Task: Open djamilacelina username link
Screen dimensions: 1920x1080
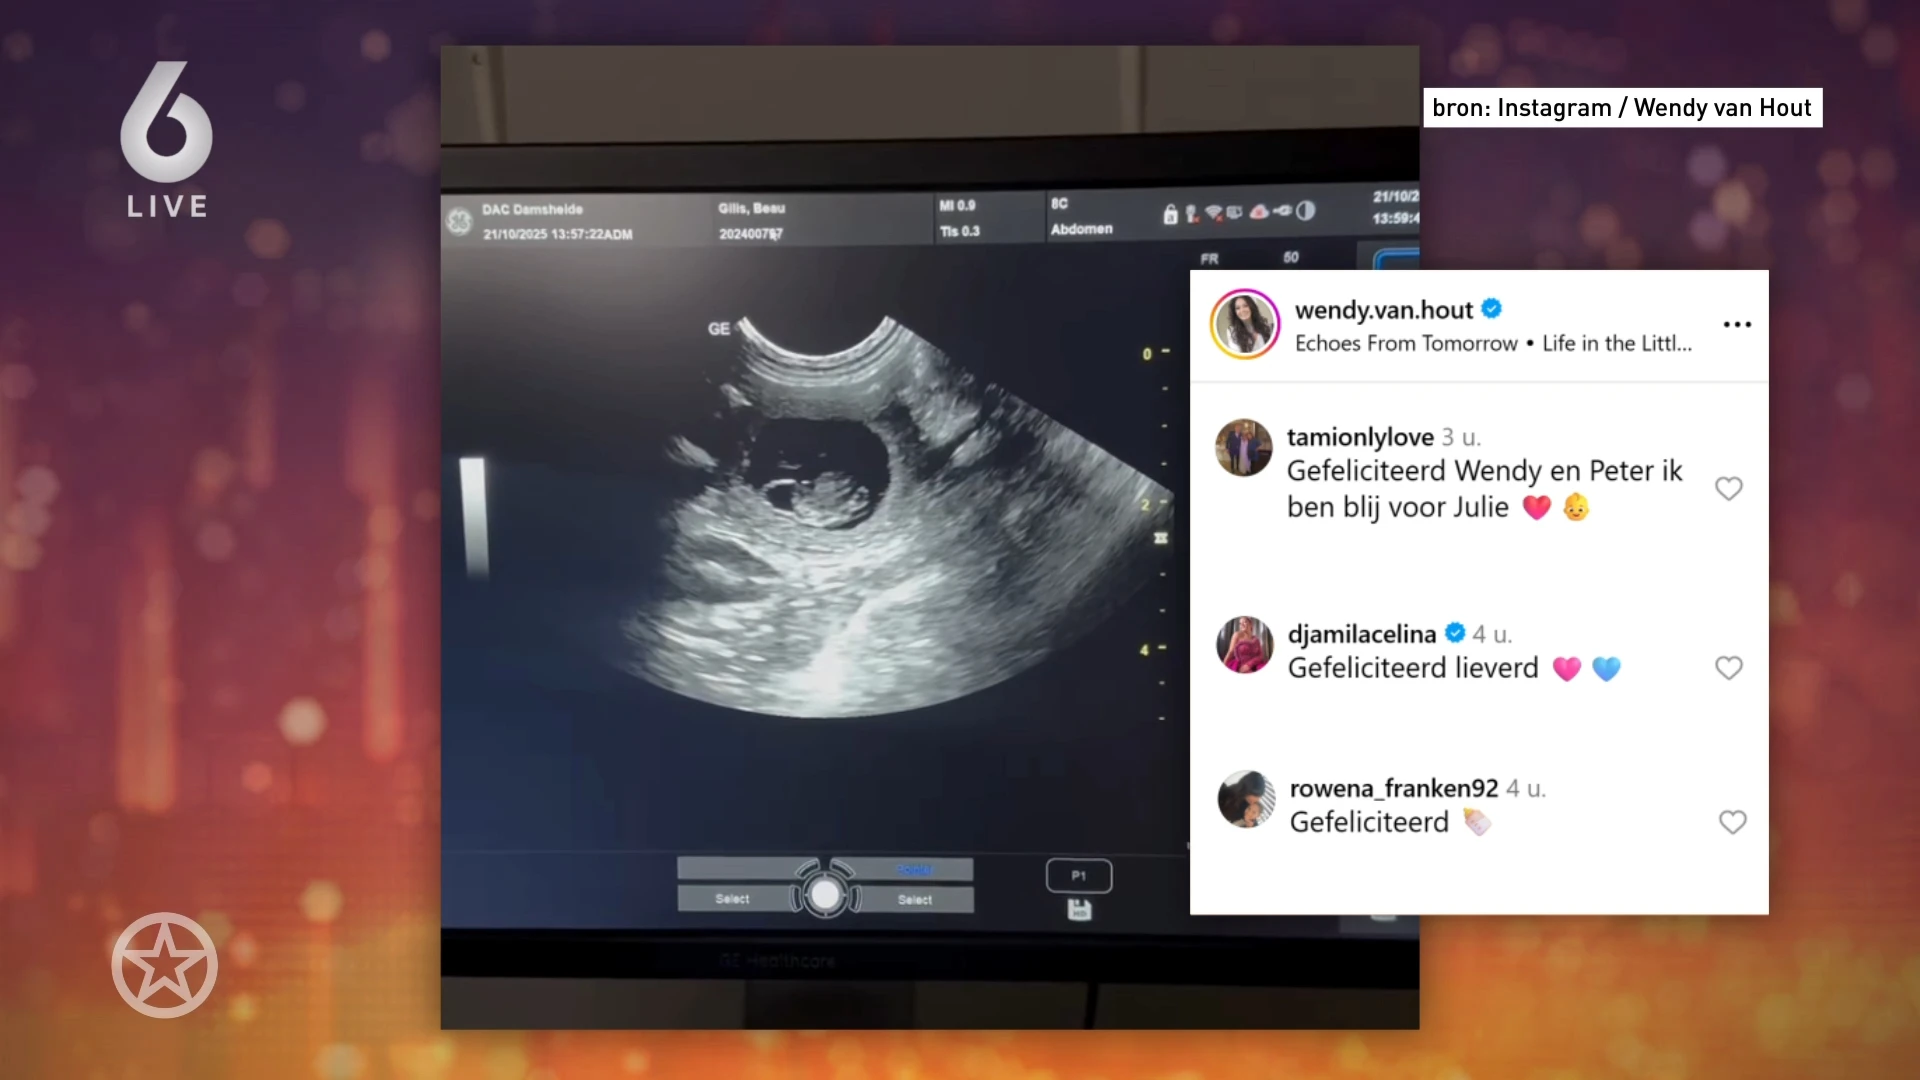Action: (x=1361, y=634)
